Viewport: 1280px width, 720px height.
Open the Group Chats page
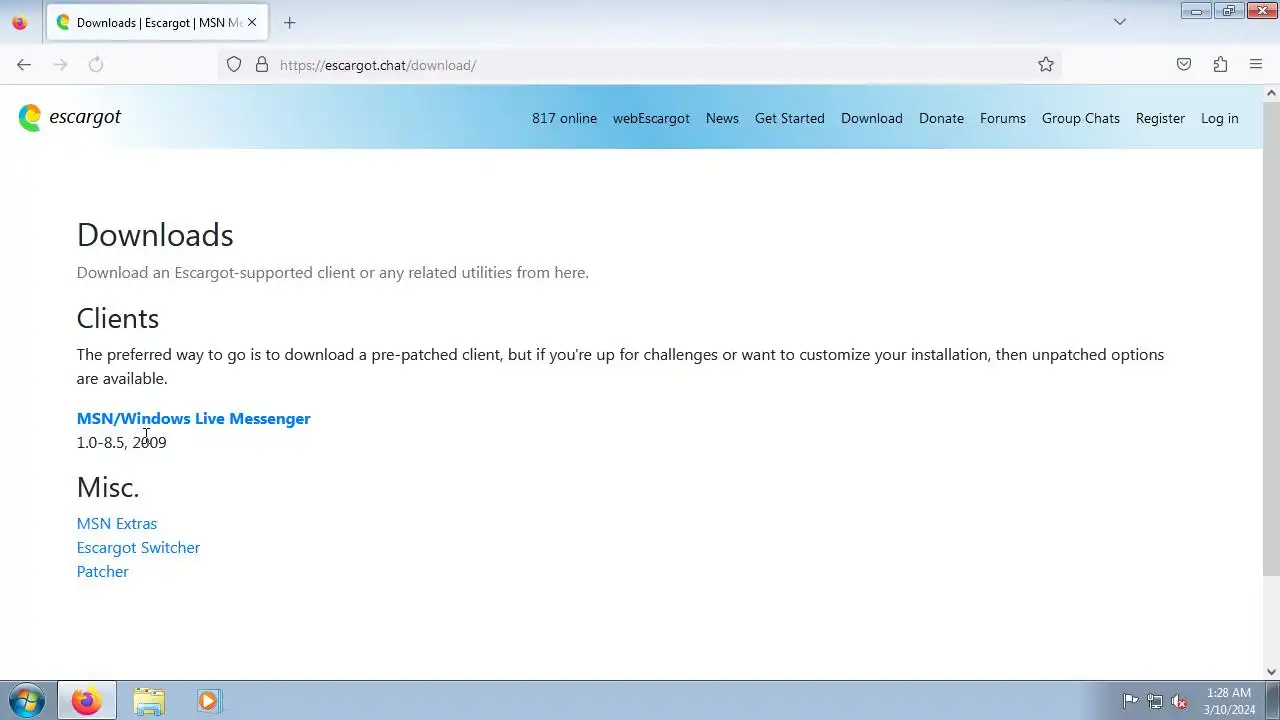coord(1081,118)
